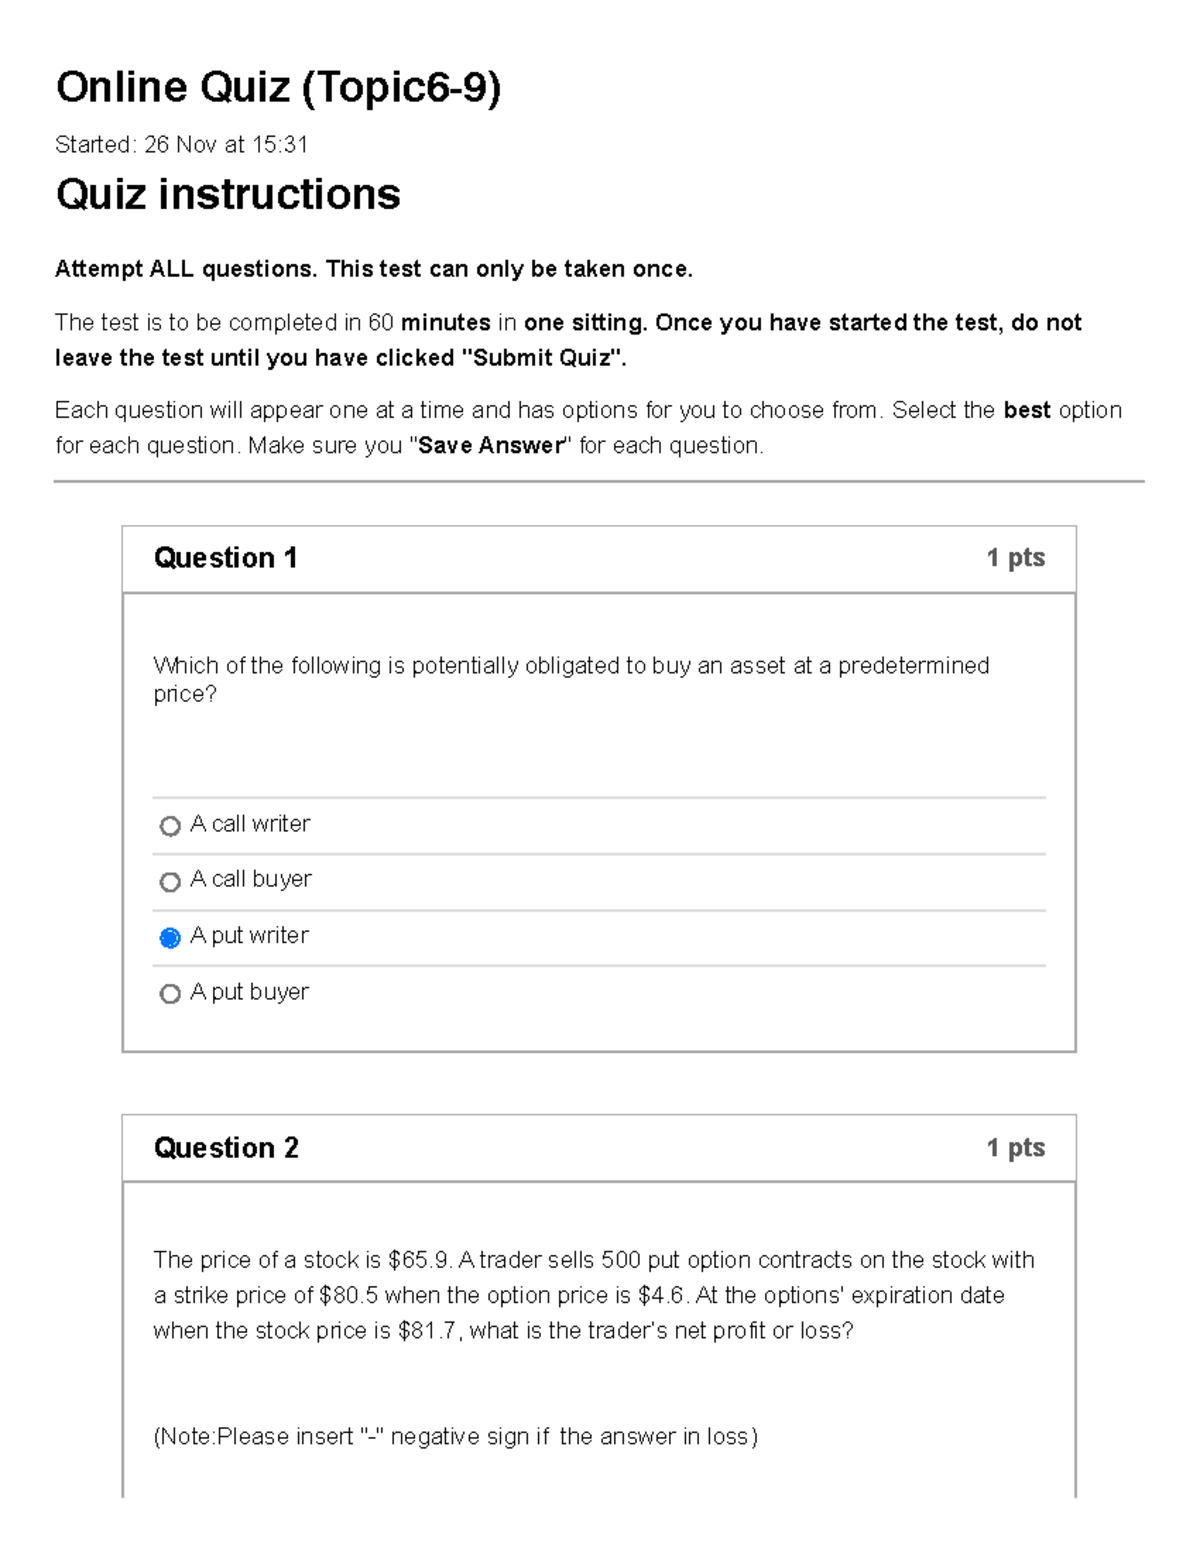Select the "A call writer" radio button
This screenshot has height=1553, width=1200.
click(169, 824)
